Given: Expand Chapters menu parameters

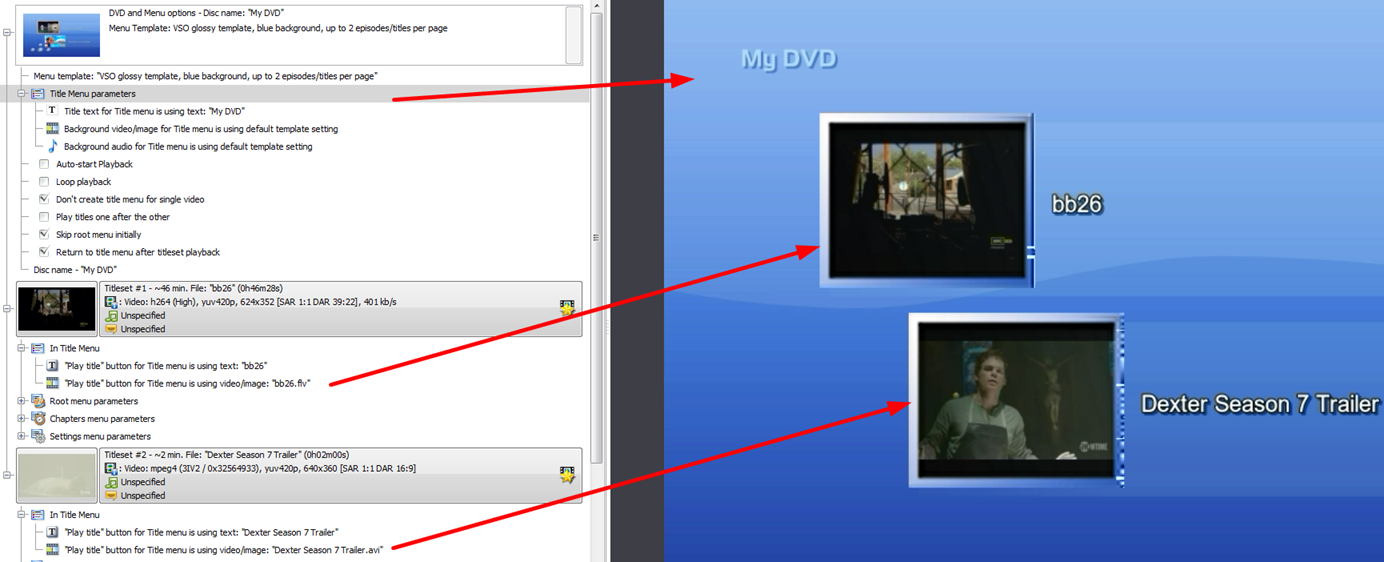Looking at the screenshot, I should pos(22,418).
